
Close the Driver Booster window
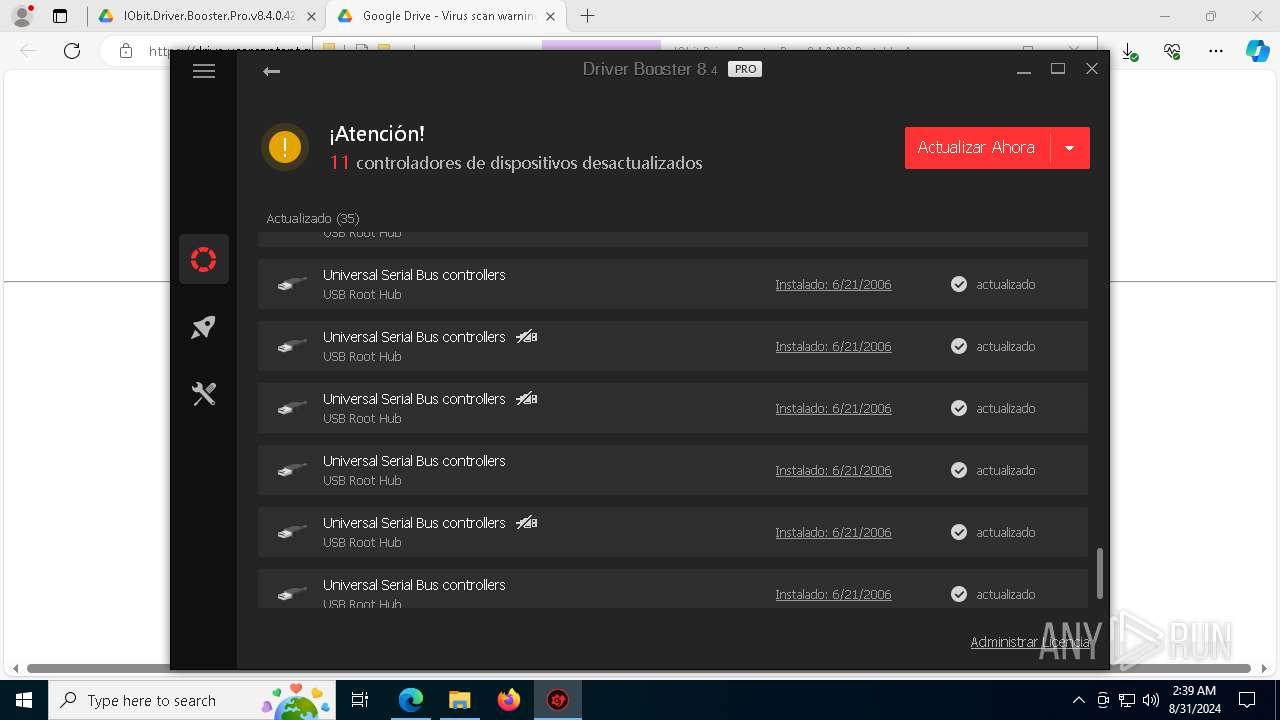tap(1092, 69)
